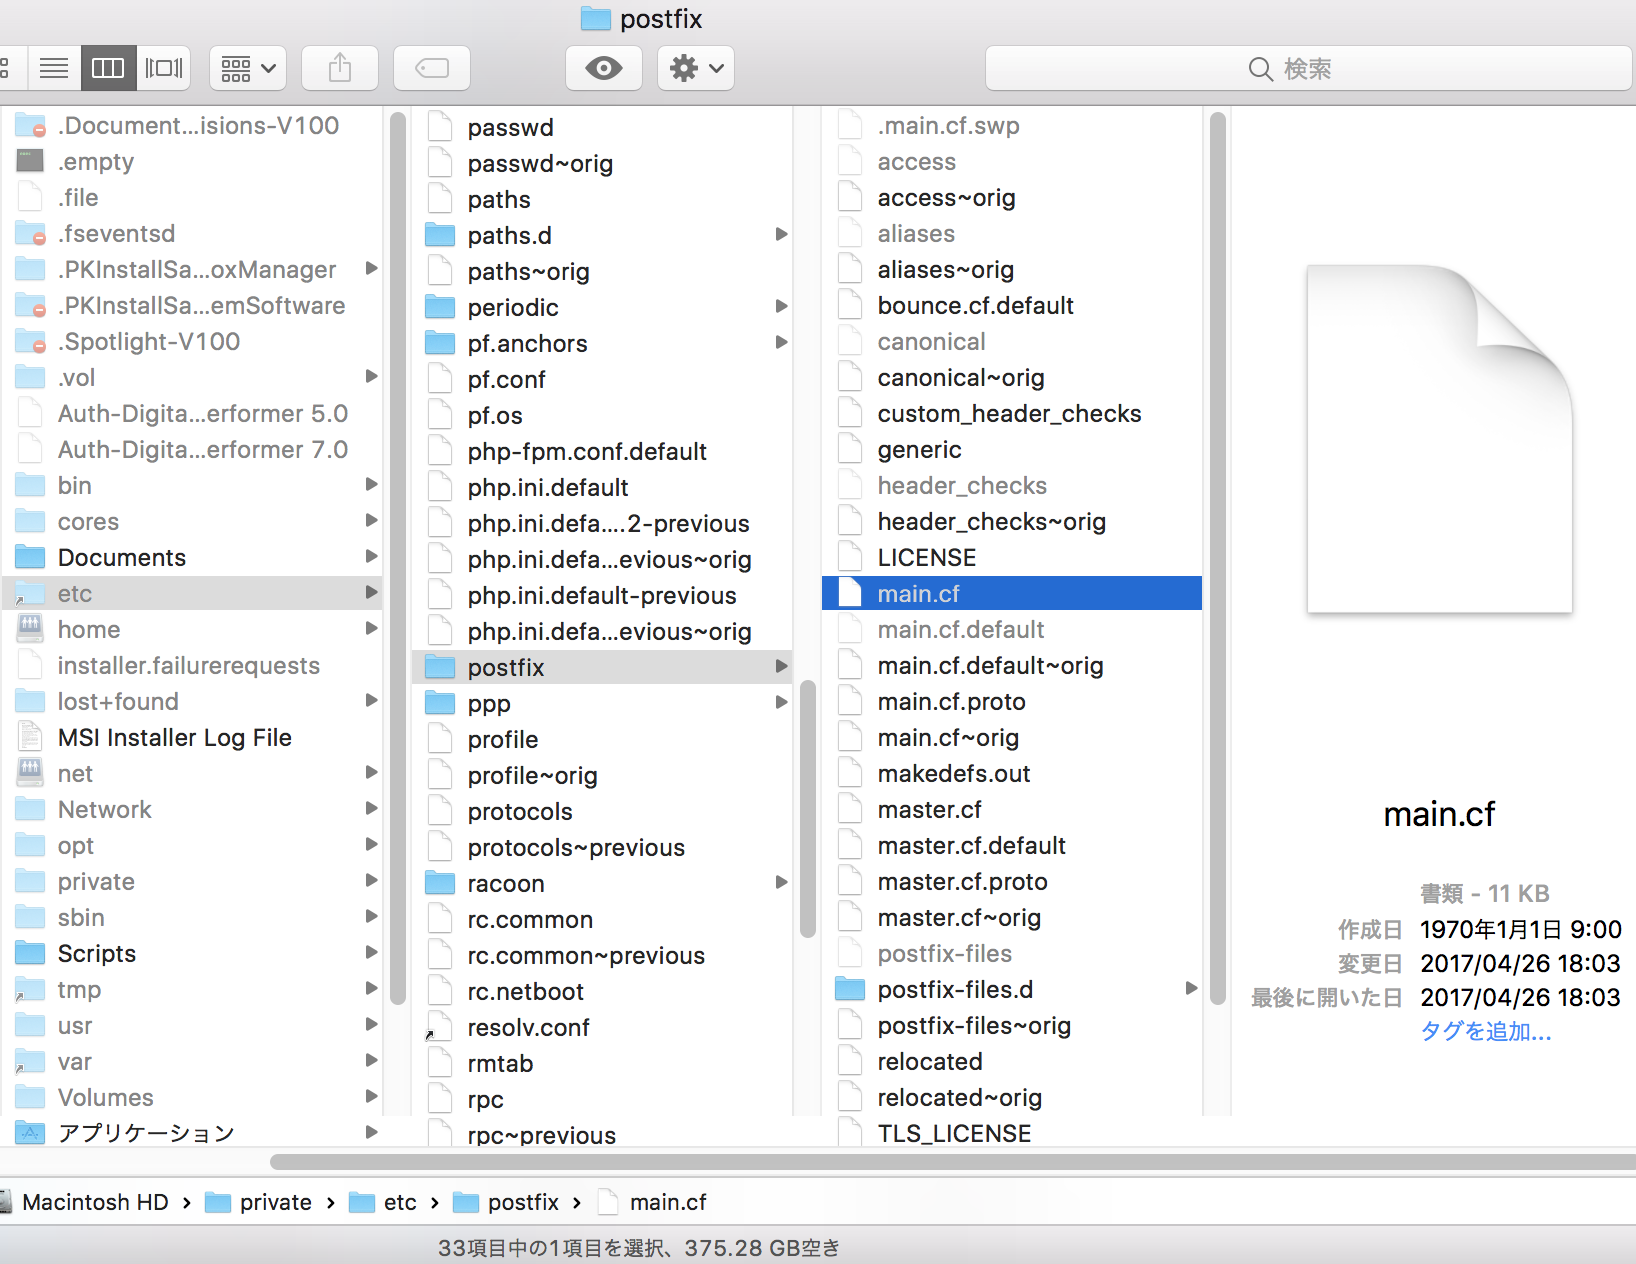Switch to cover flow view
This screenshot has width=1636, height=1264.
pos(164,68)
